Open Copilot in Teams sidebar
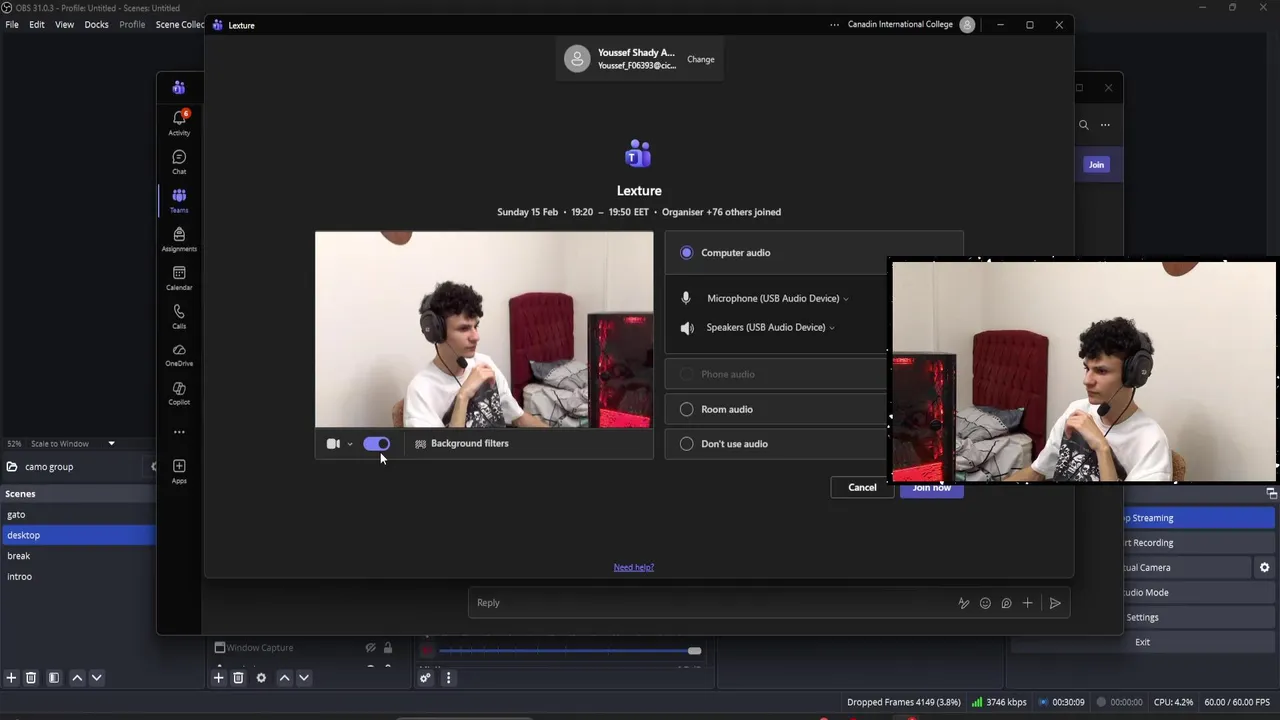Screen dimensions: 1280x720 click(x=179, y=393)
